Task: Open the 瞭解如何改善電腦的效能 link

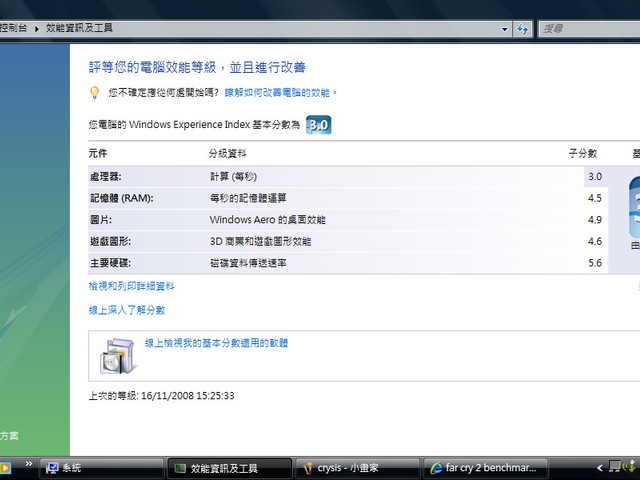Action: tap(280, 93)
